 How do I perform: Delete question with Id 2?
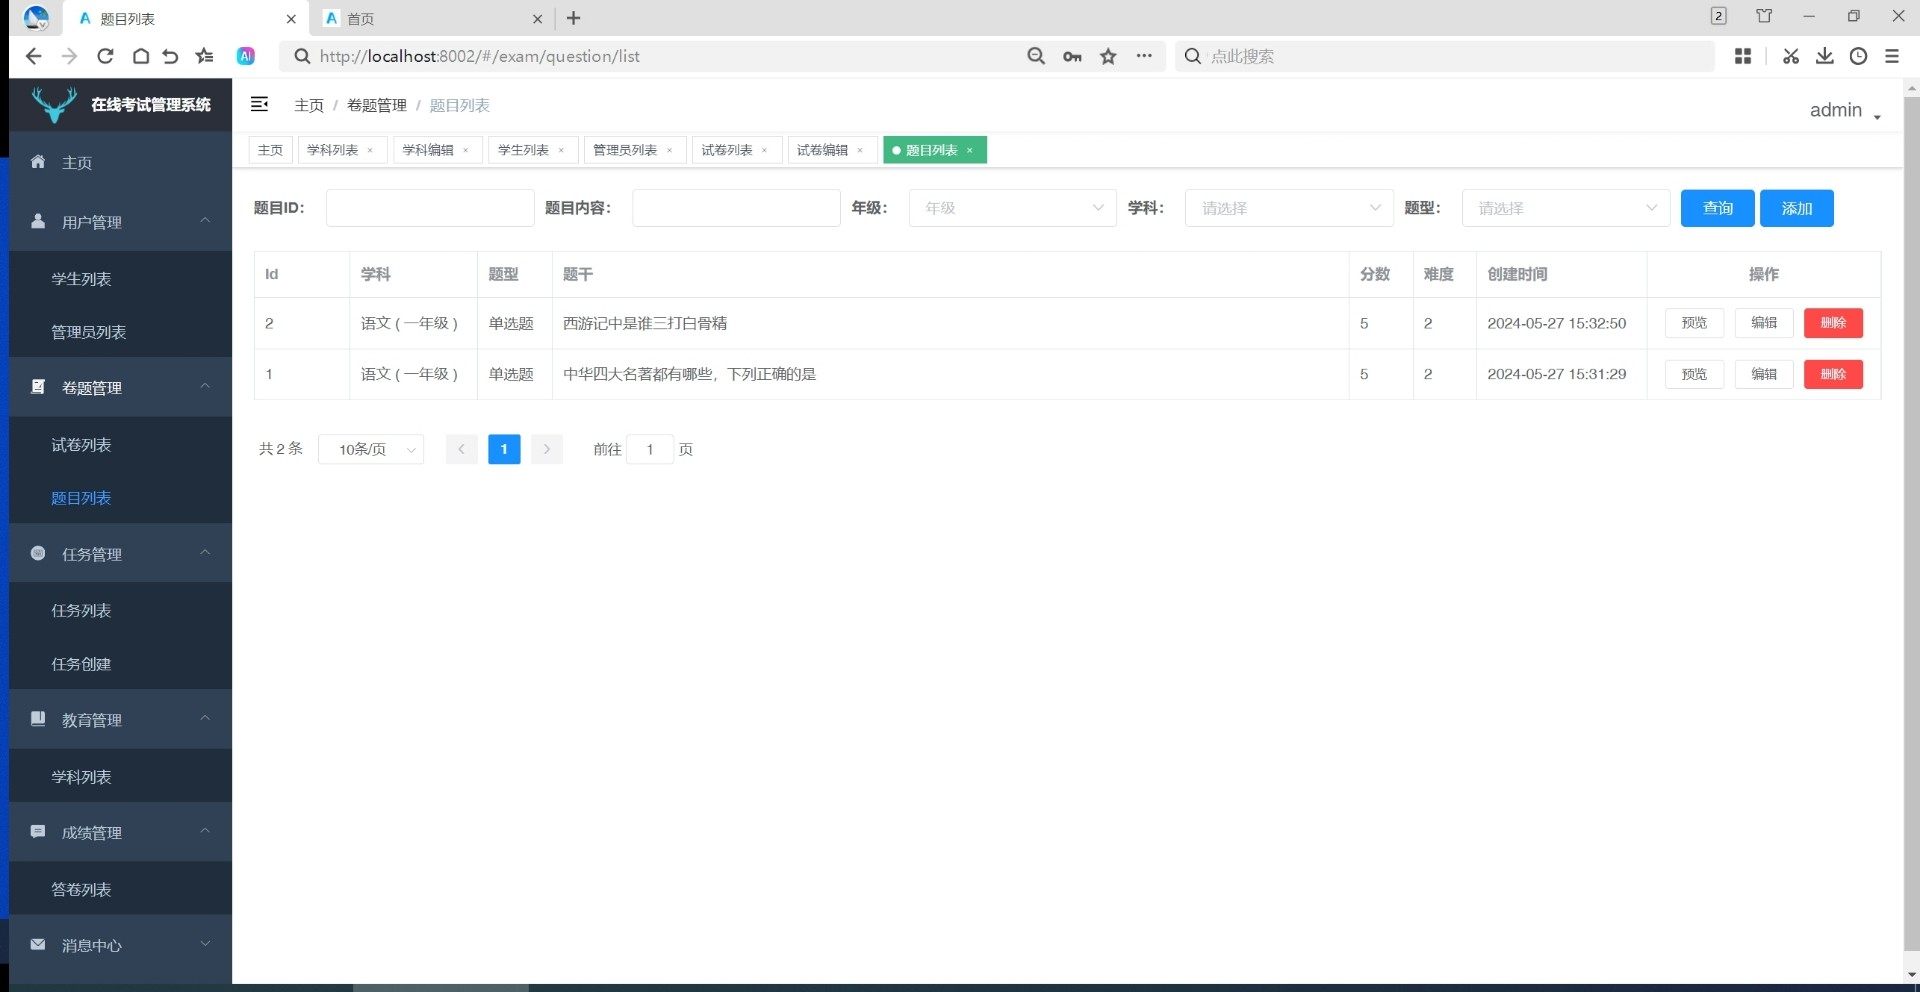tap(1832, 323)
